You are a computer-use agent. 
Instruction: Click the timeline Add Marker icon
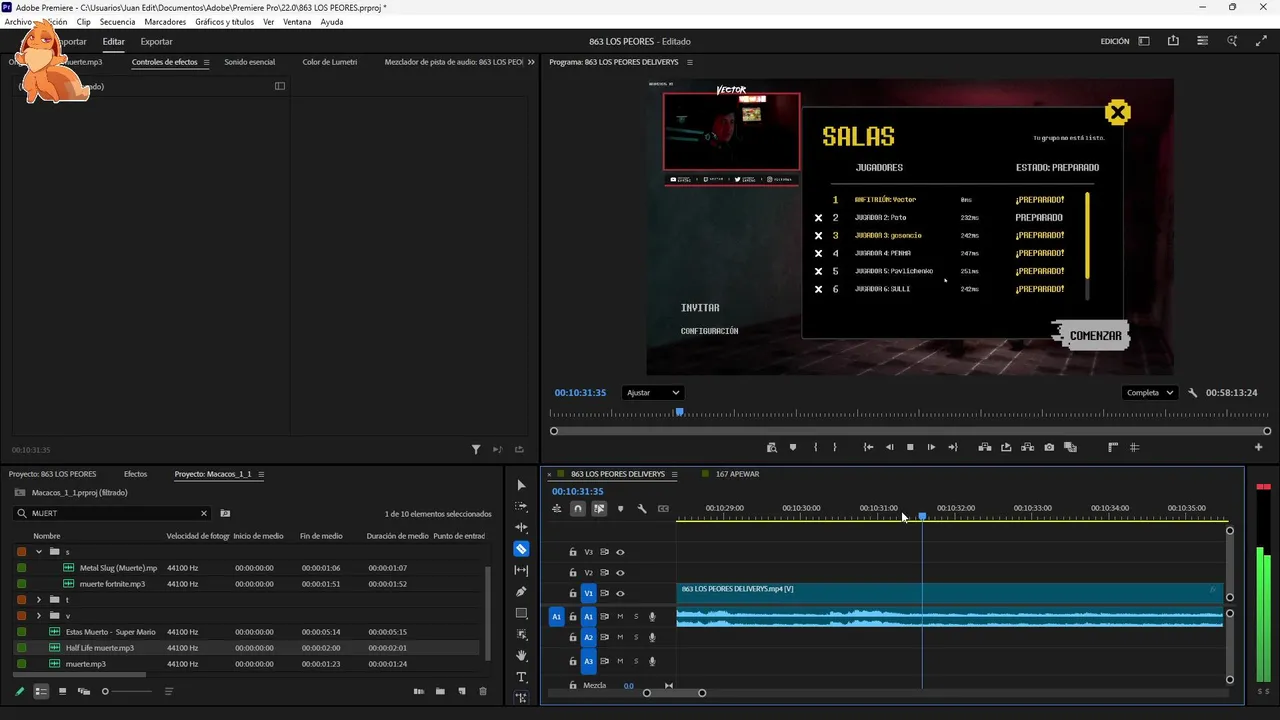(x=620, y=509)
